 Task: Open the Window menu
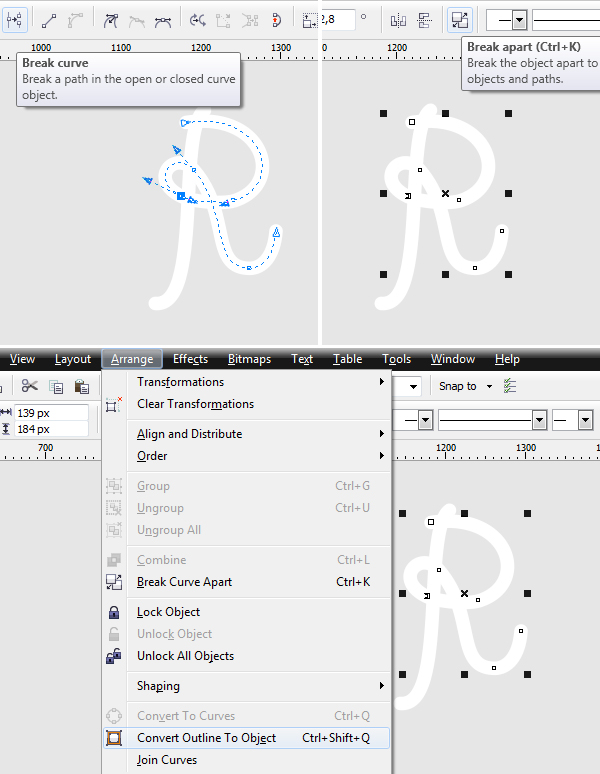452,359
